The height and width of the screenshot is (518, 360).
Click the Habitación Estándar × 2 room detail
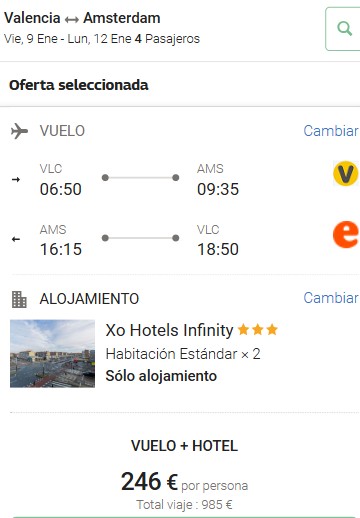183,354
